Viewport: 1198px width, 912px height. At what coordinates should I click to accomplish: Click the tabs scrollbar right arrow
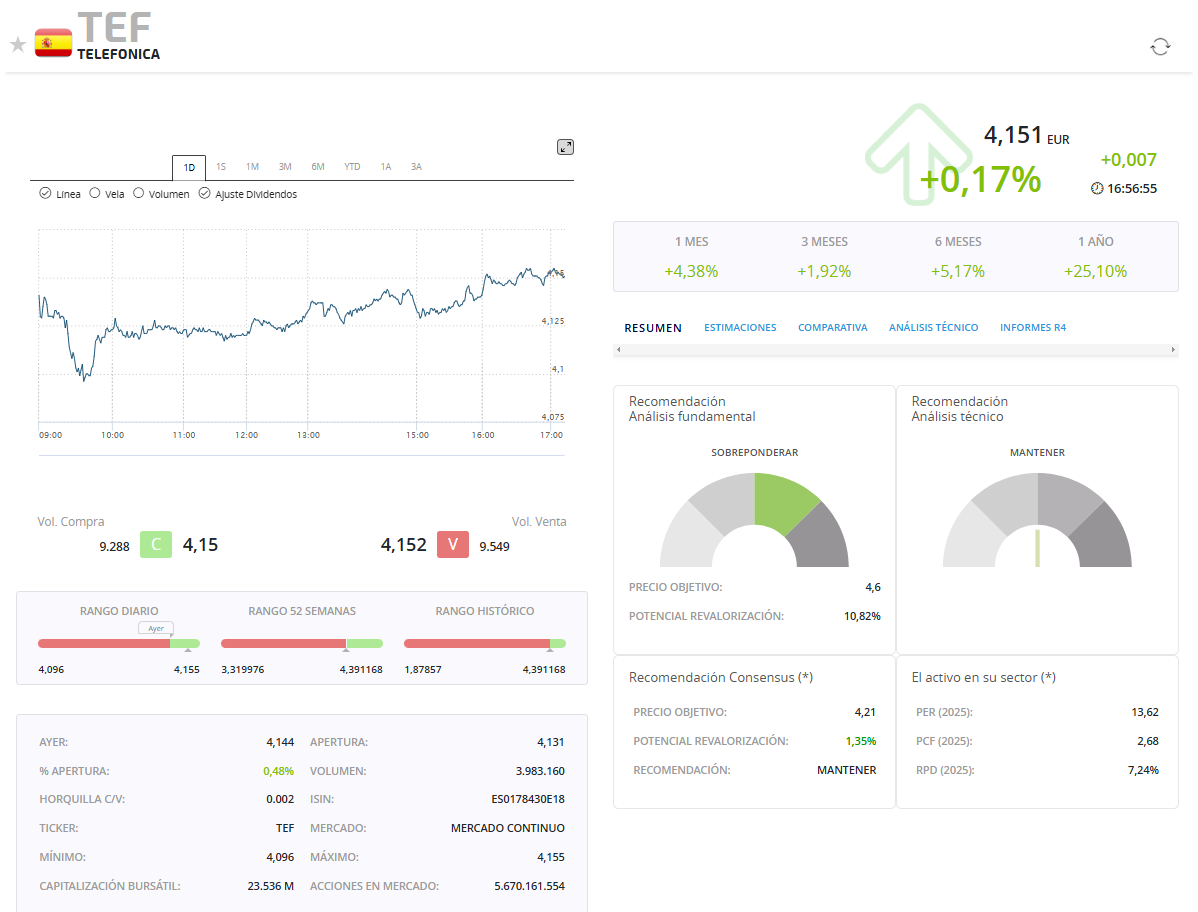pyautogui.click(x=1173, y=350)
